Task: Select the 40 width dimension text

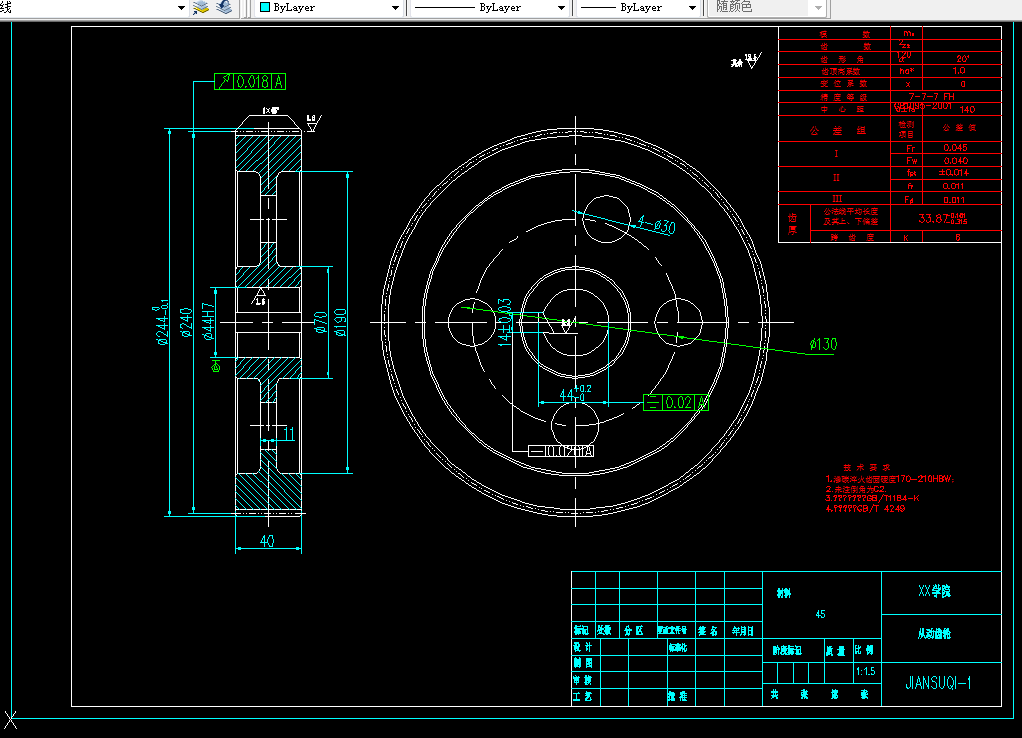Action: 267,541
